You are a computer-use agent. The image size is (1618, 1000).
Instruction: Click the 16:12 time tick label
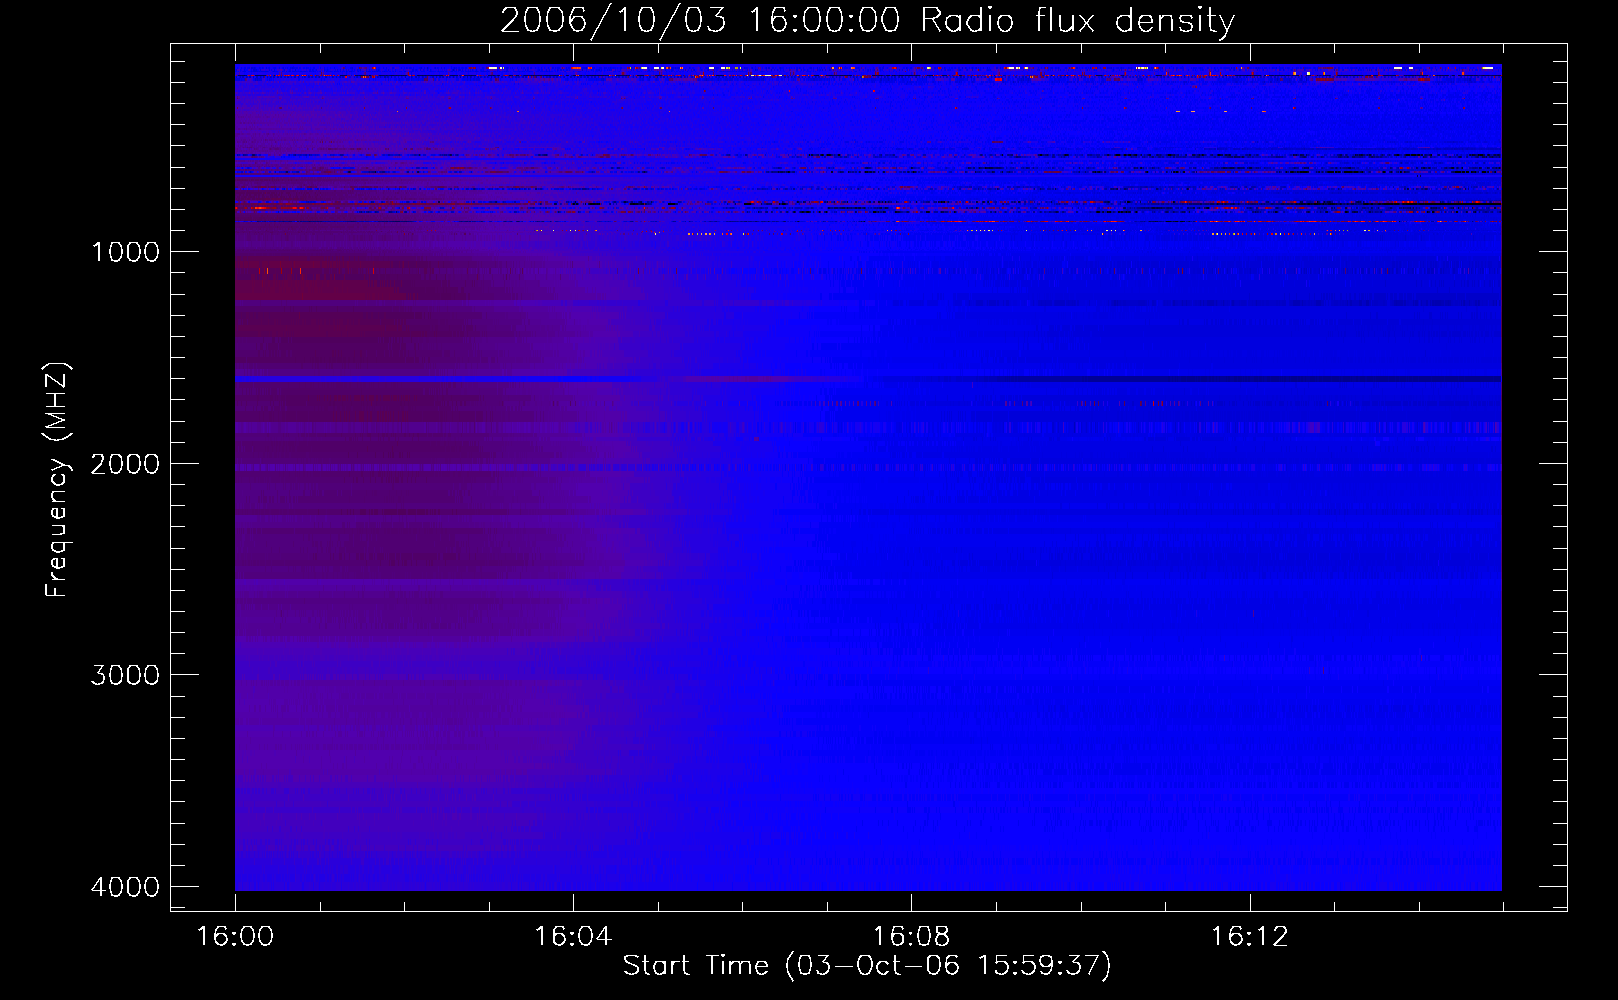pos(1249,937)
